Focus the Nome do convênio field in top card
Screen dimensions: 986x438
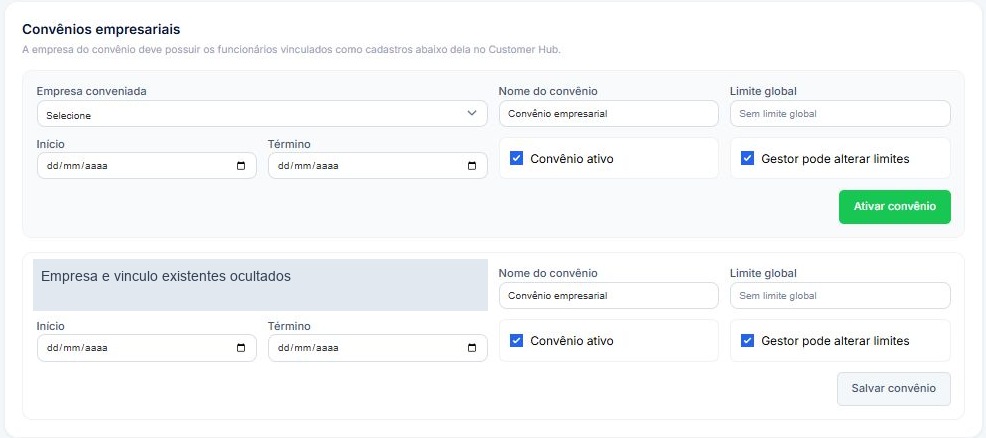click(x=609, y=114)
